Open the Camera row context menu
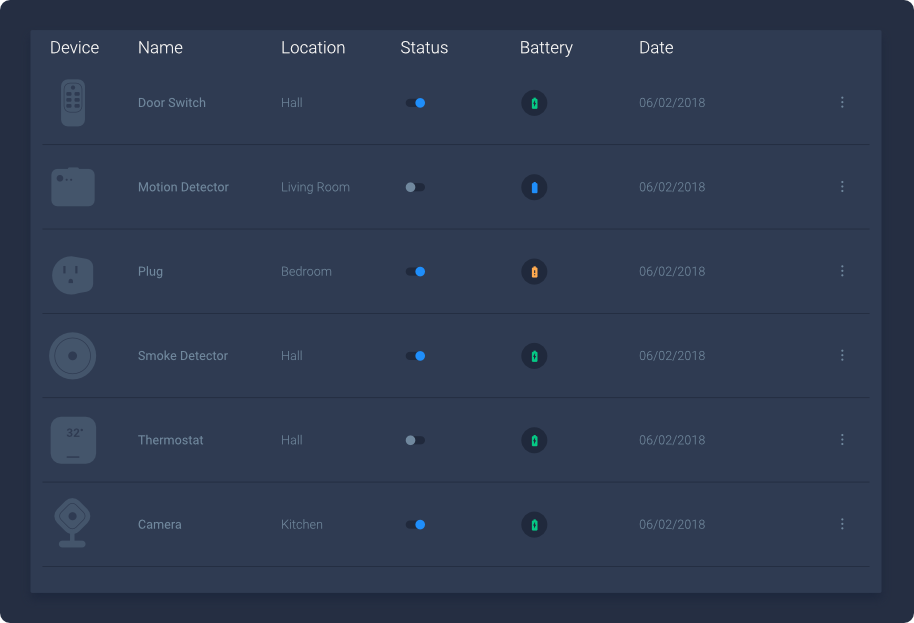The height and width of the screenshot is (623, 914). pyautogui.click(x=842, y=524)
